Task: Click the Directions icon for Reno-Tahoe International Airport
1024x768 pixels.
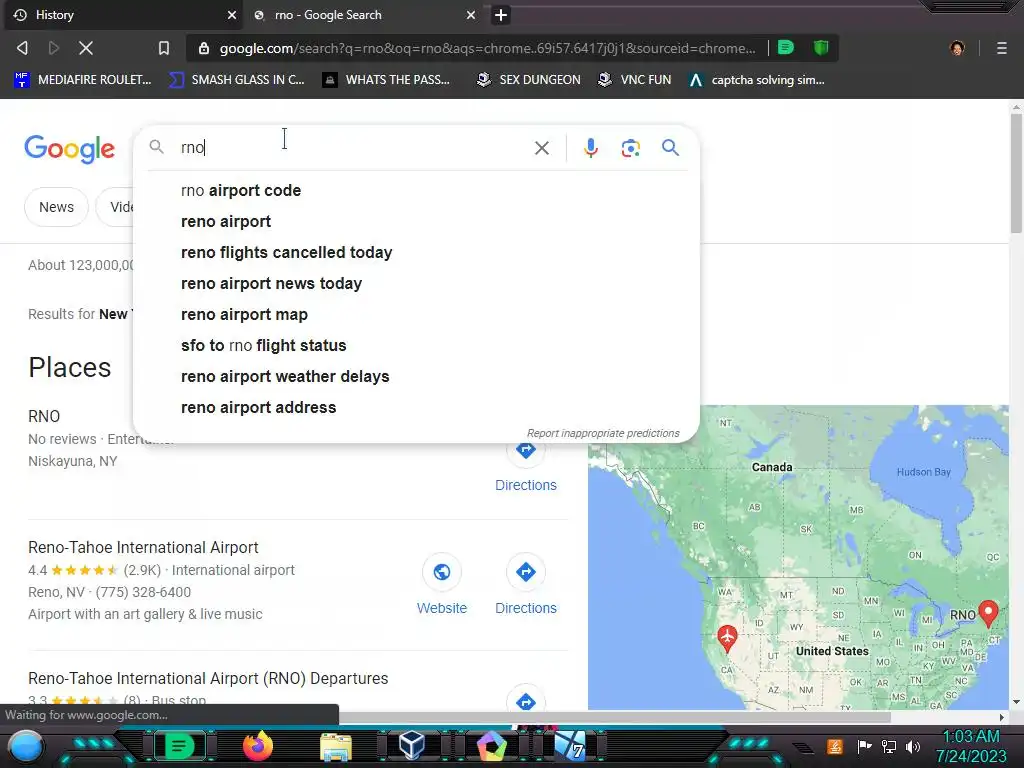Action: (x=526, y=572)
